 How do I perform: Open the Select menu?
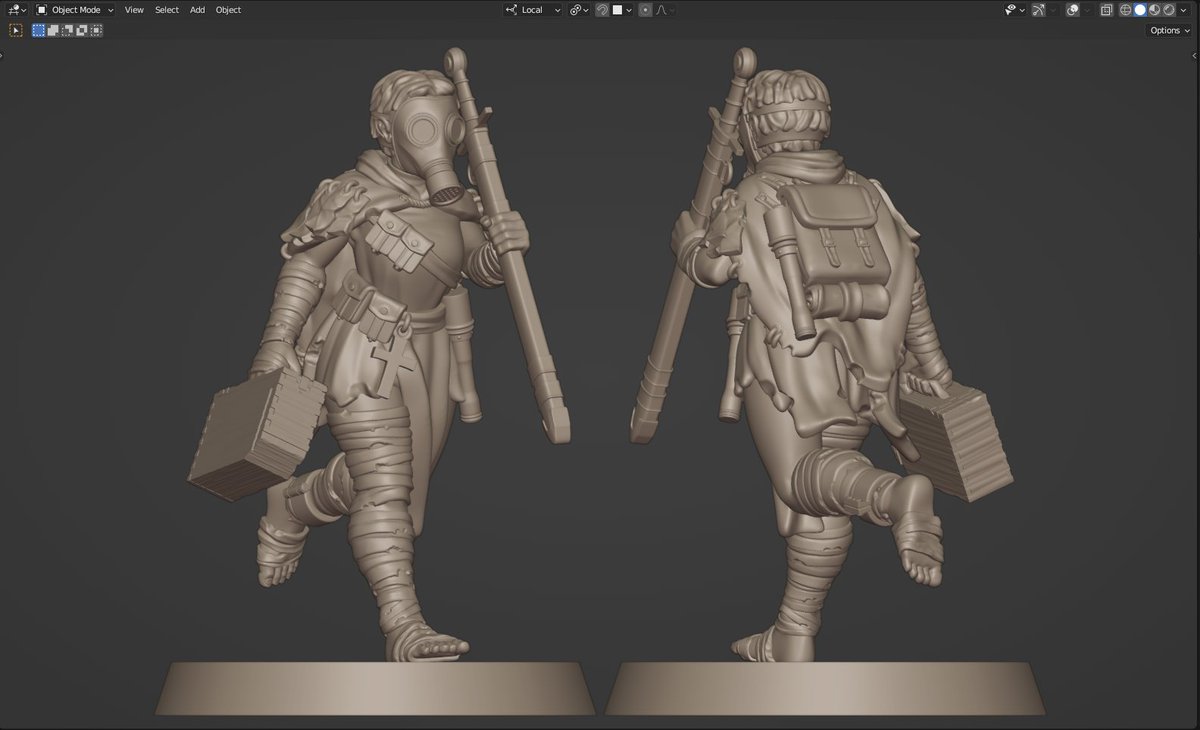pos(166,9)
